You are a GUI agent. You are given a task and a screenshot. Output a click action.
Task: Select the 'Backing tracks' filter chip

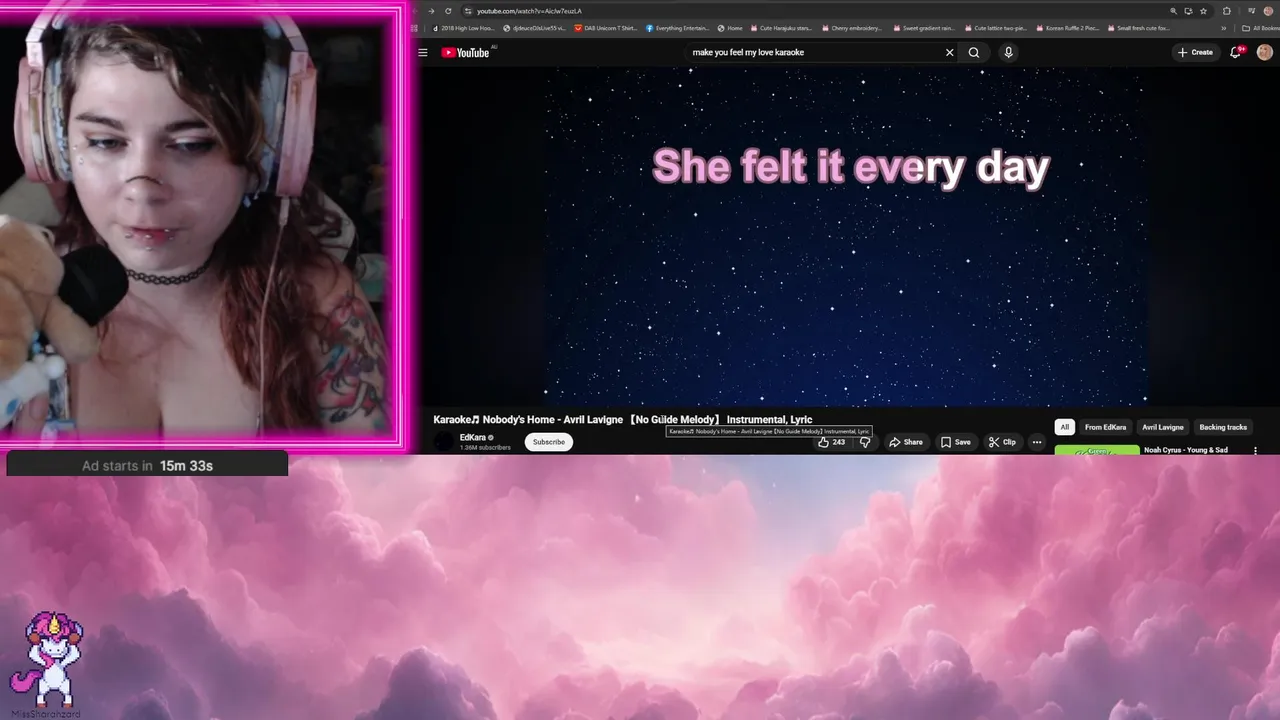coord(1223,427)
